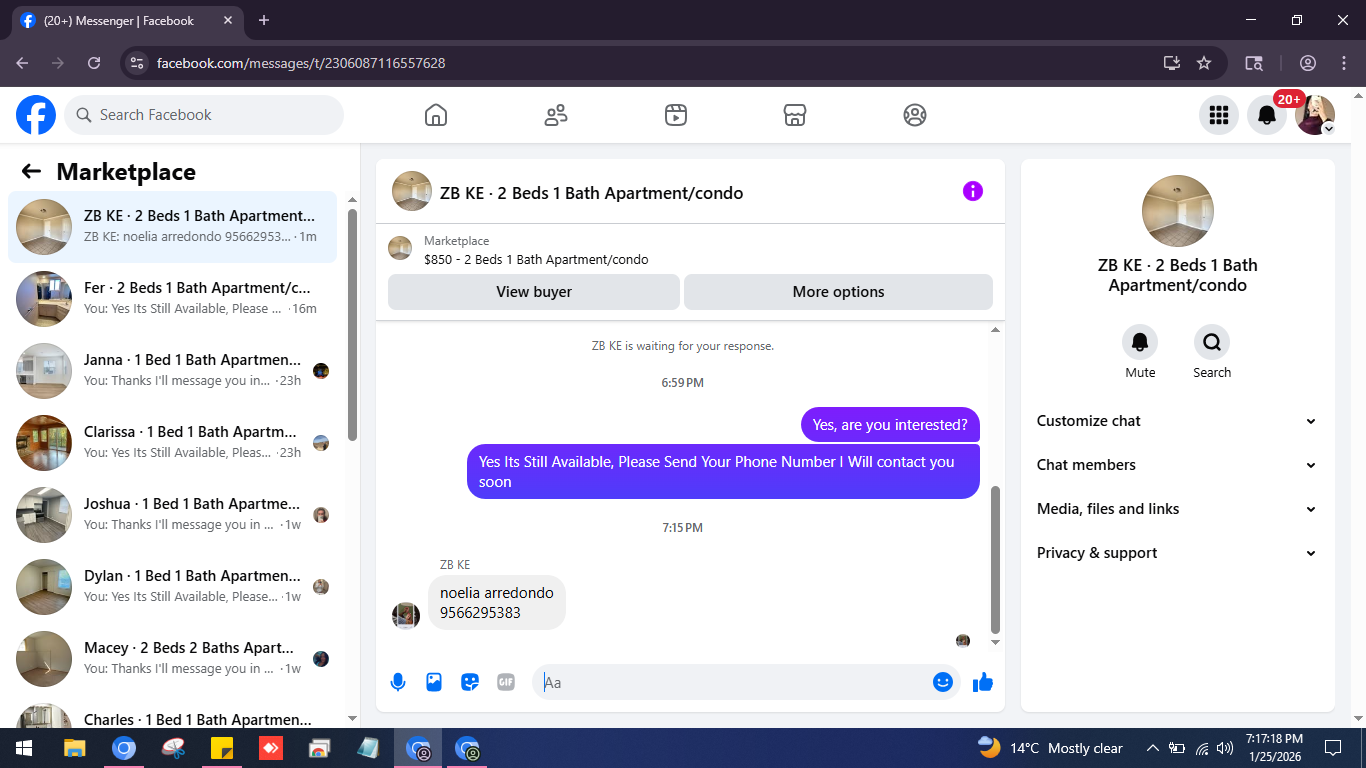Select the Messenger | Facebook browser tab
This screenshot has width=1366, height=768.
(127, 21)
